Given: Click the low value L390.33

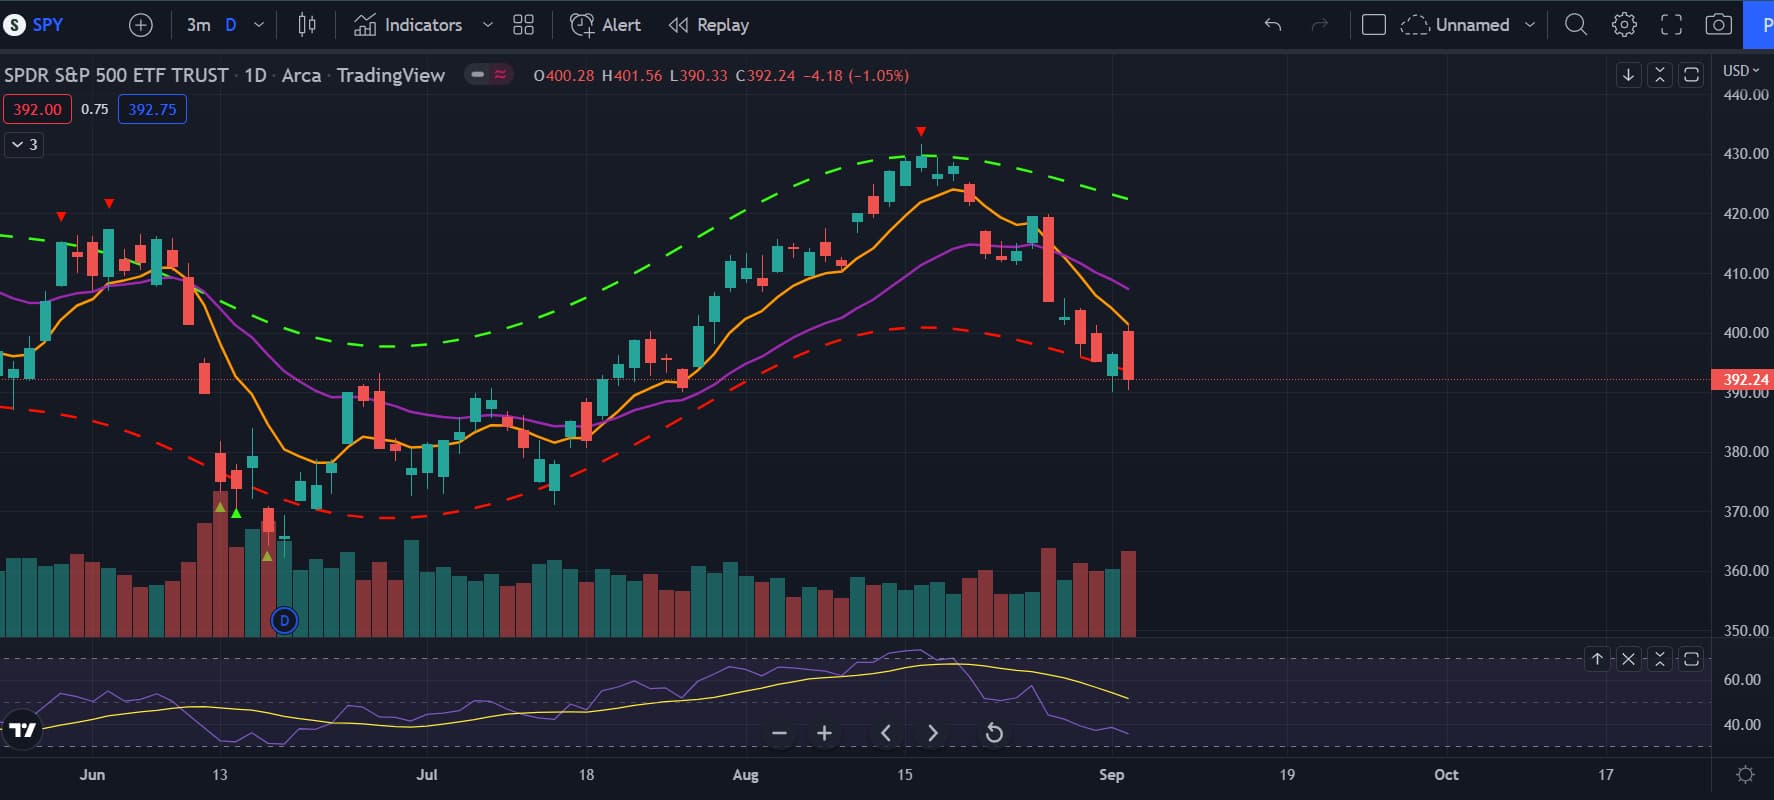Looking at the screenshot, I should [x=698, y=75].
